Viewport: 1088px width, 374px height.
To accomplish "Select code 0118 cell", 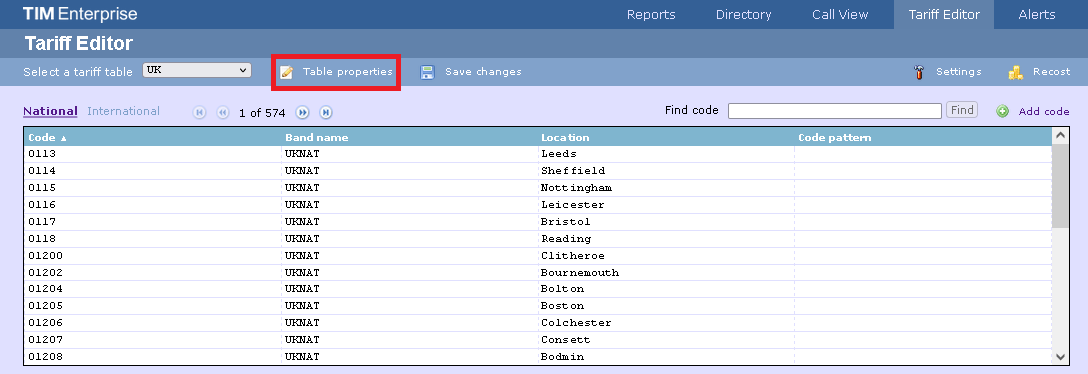I will (153, 239).
